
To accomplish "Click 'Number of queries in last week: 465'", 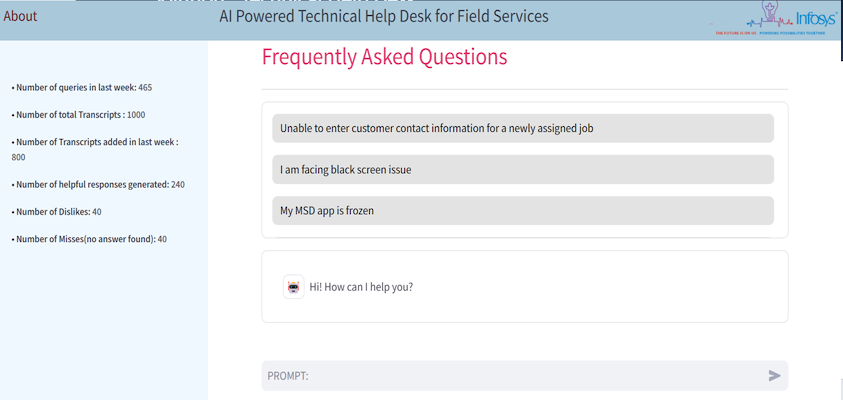I will click(82, 87).
